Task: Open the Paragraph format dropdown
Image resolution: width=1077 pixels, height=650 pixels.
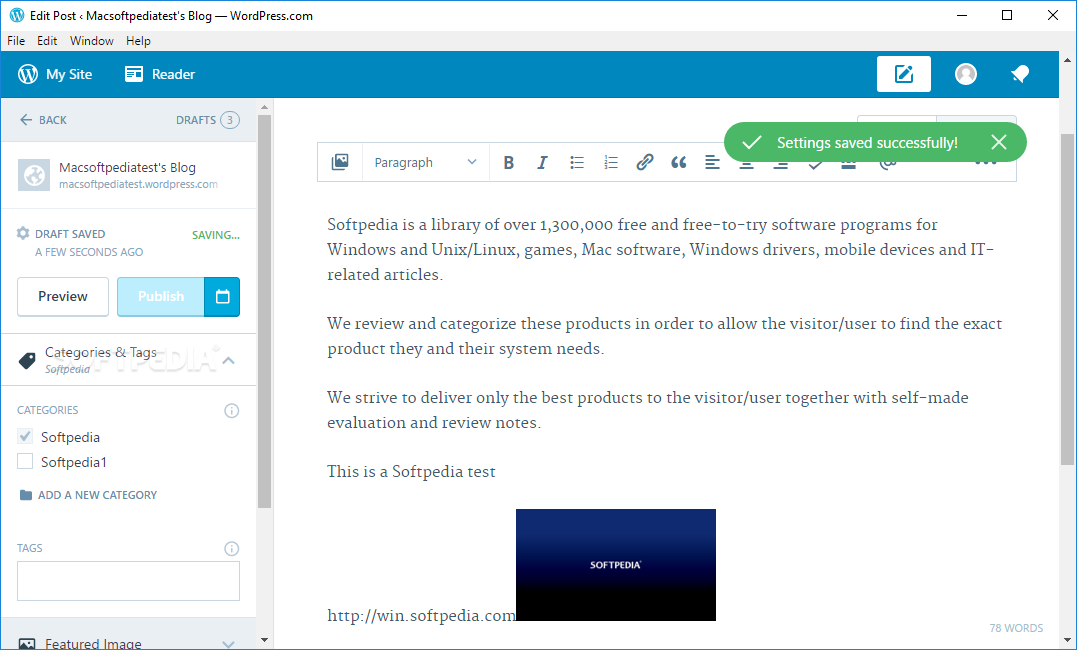Action: coord(425,162)
